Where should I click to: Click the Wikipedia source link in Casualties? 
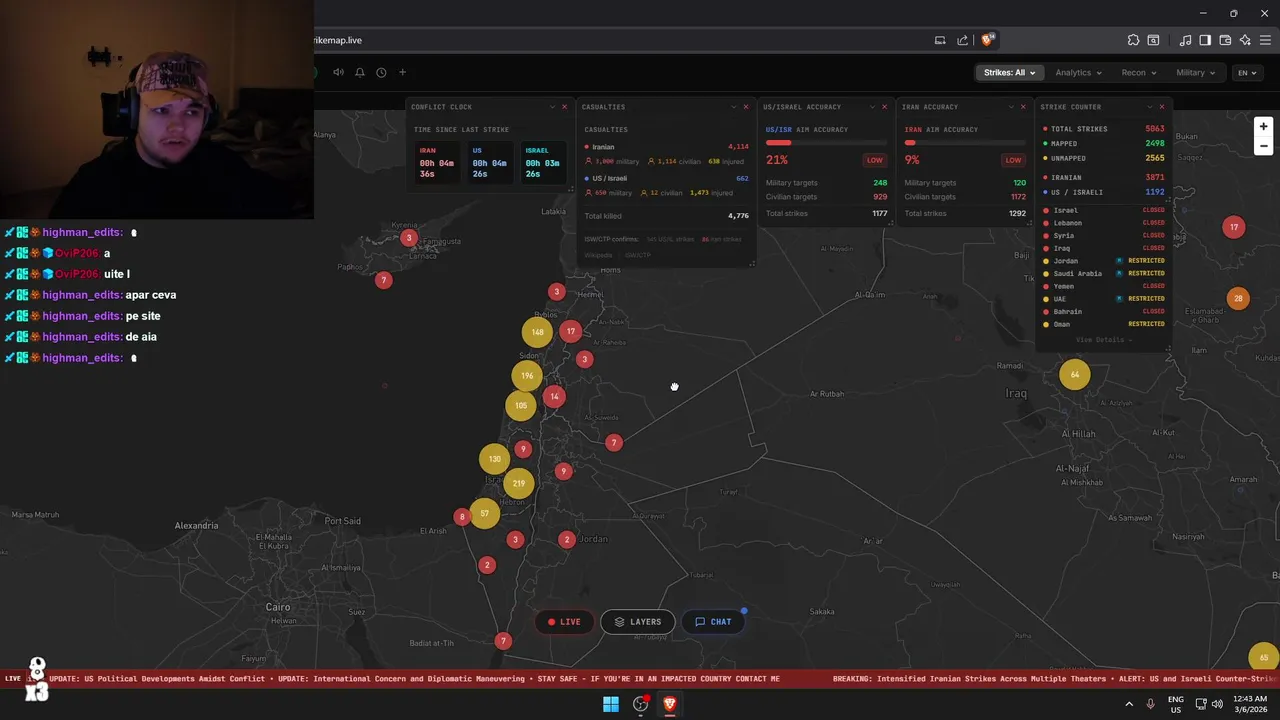click(597, 255)
